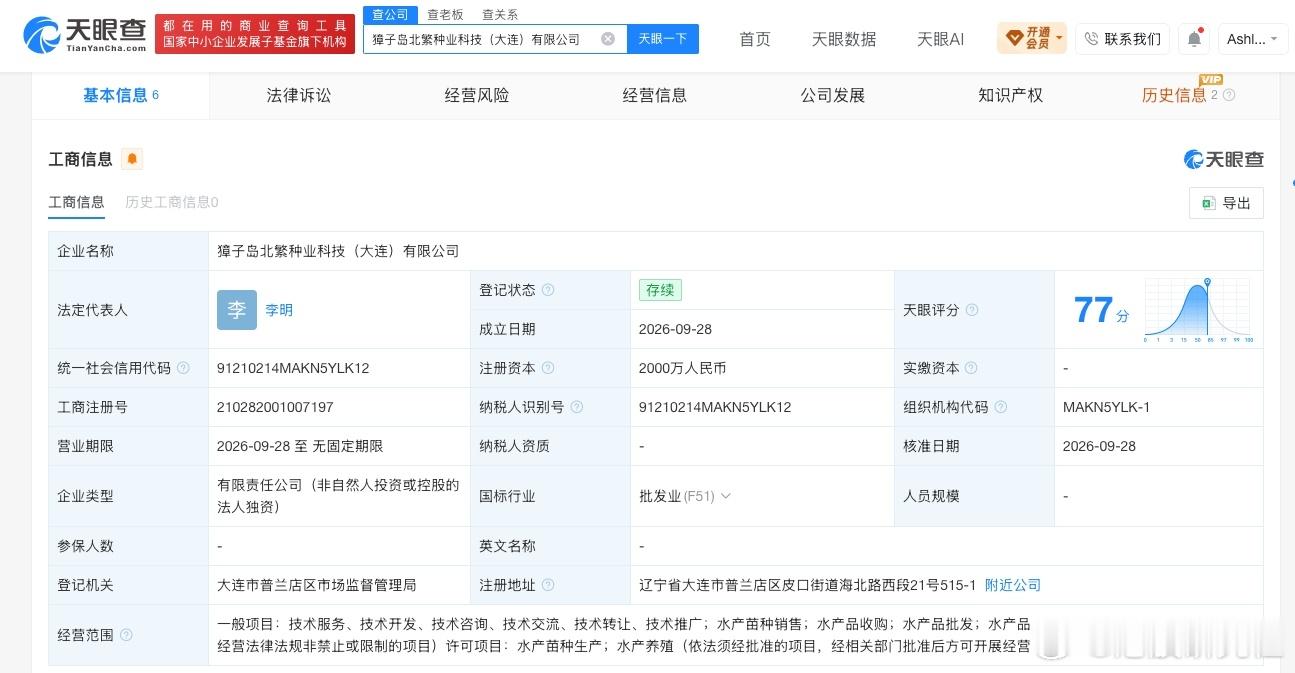
Task: Select the 查公司 search tab
Action: pyautogui.click(x=390, y=15)
